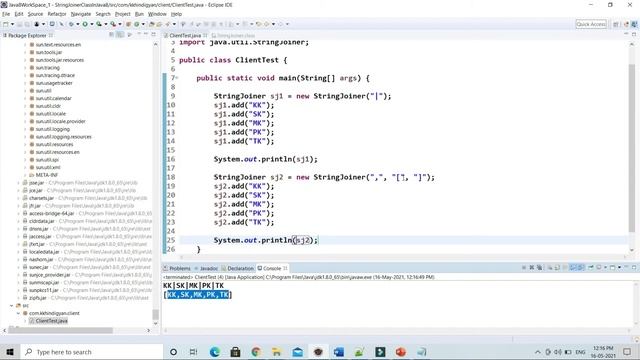Collapse the com.kkhindigyan.client package
Image resolution: width=640 pixels, height=360 pixels.
(x=18, y=313)
